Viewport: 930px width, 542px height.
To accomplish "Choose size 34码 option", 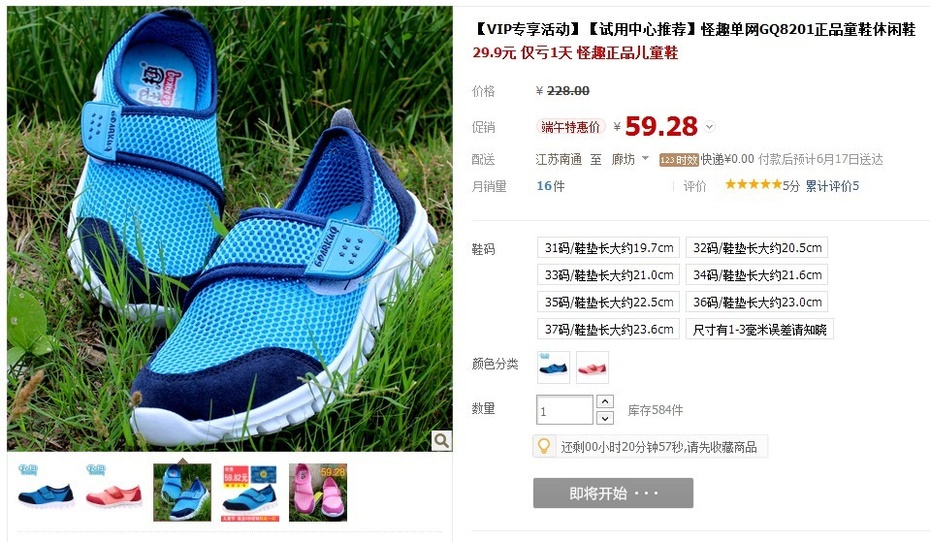I will (x=757, y=275).
